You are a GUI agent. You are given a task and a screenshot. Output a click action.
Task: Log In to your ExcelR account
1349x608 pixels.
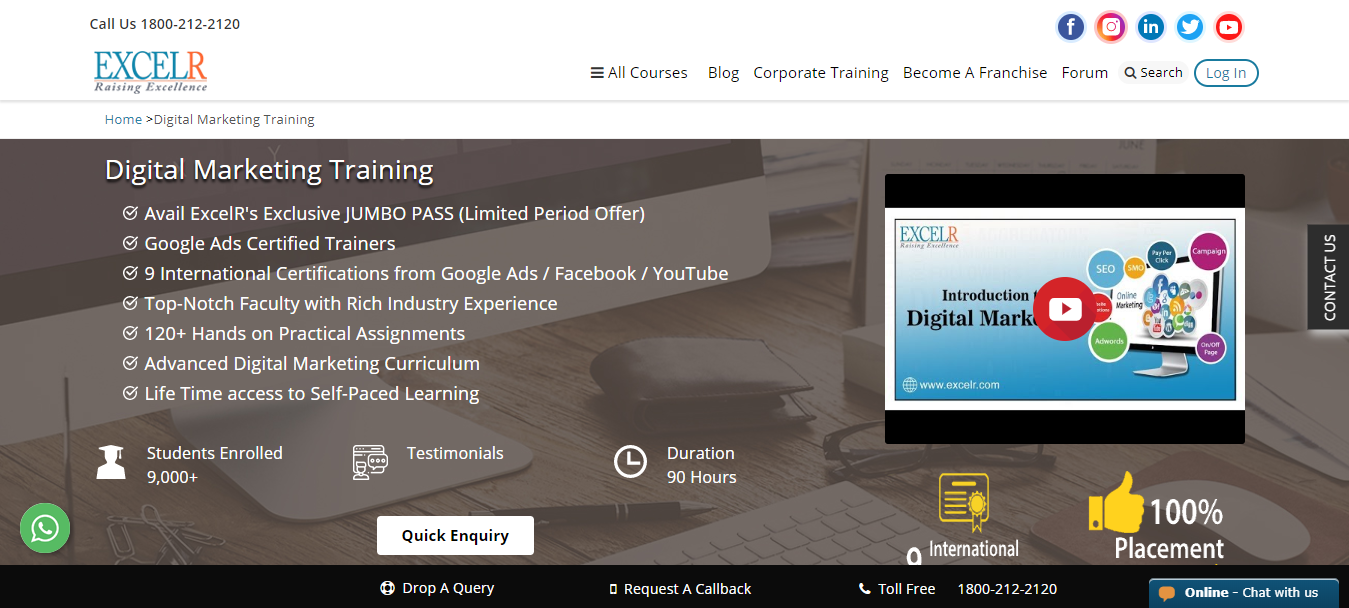click(x=1225, y=72)
